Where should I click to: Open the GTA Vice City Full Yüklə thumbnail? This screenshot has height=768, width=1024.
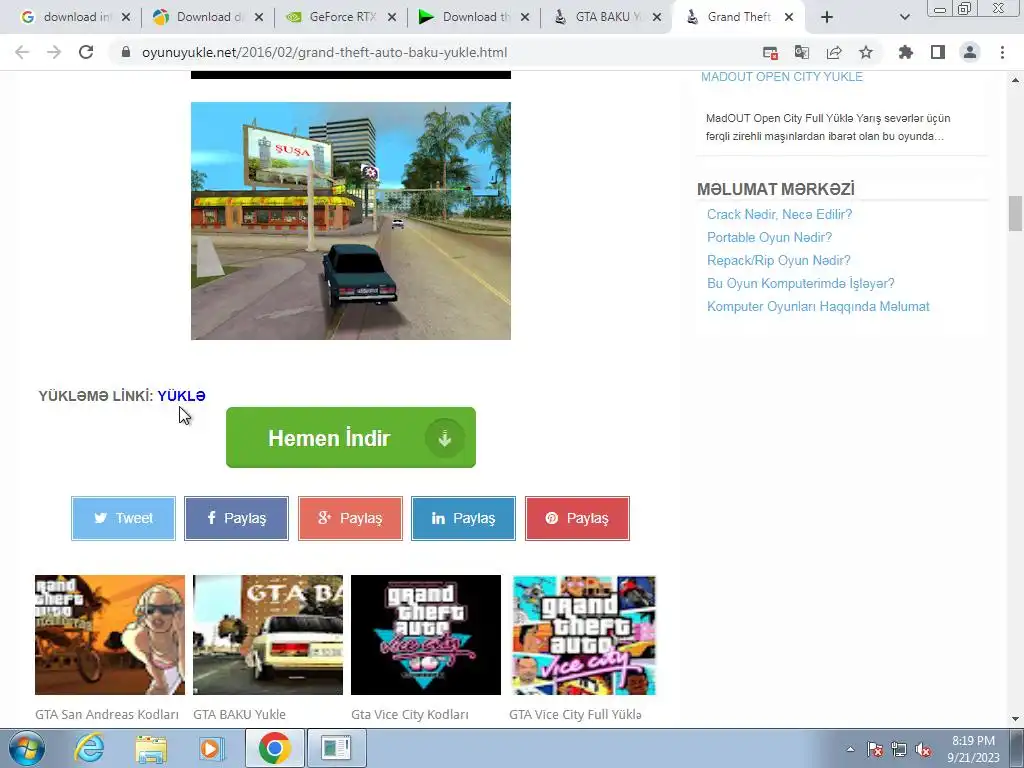[x=584, y=635]
